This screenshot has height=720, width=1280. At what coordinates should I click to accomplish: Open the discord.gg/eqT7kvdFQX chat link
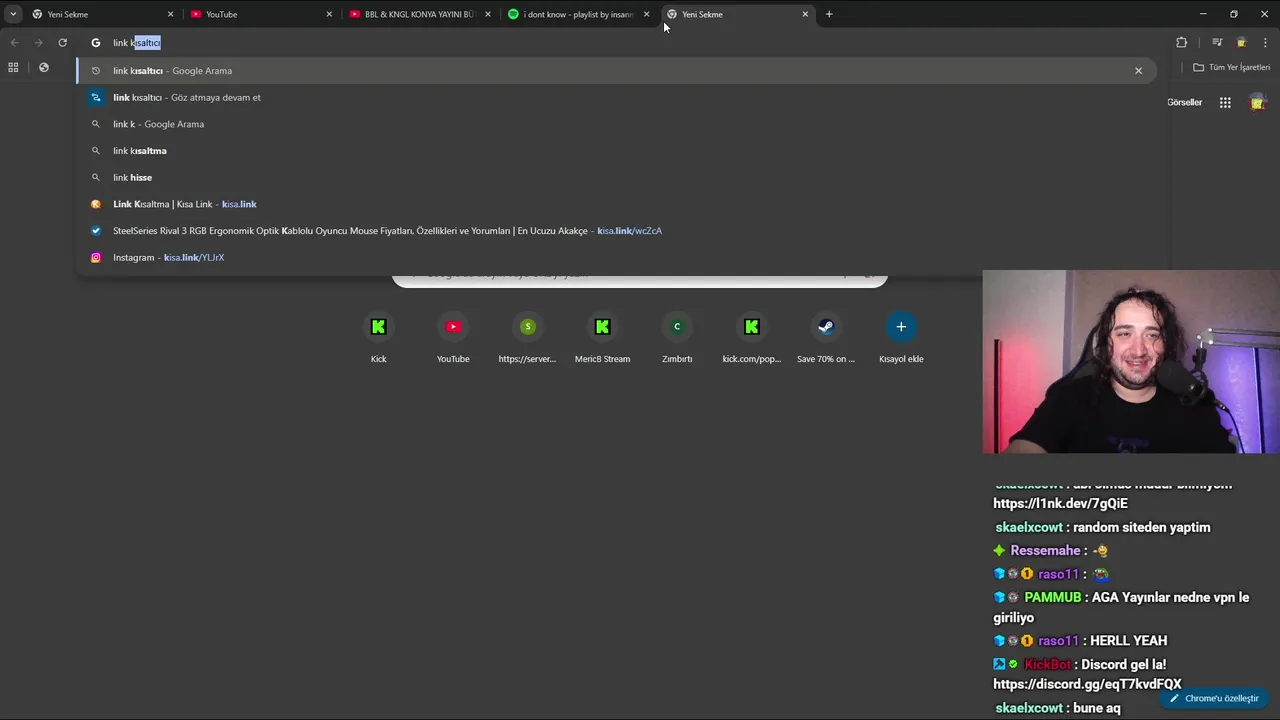point(1087,685)
